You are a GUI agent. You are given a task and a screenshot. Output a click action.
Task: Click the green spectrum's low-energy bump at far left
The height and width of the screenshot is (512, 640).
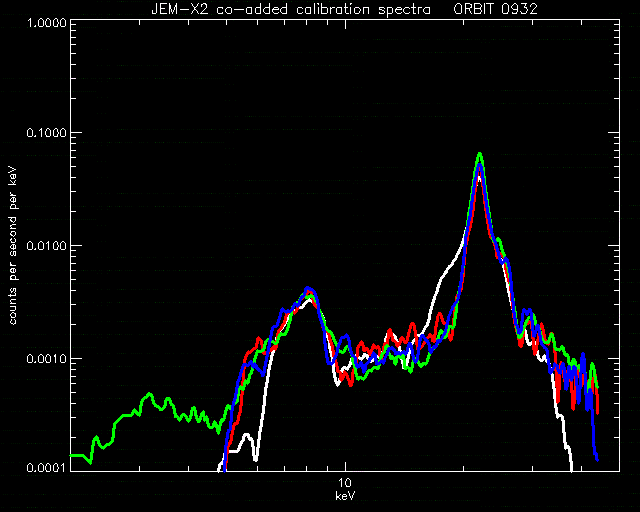(x=149, y=394)
